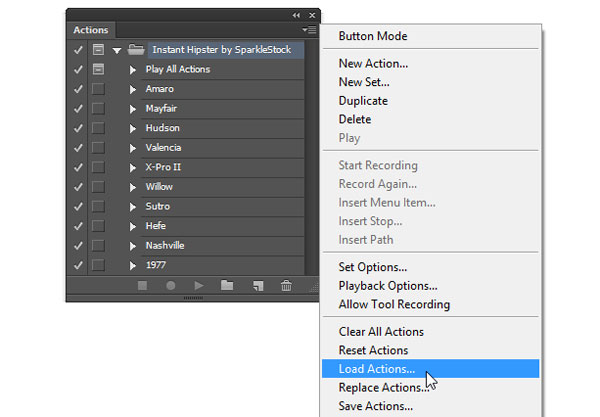Image resolution: width=600 pixels, height=417 pixels.
Task: Expand the 1977 action steps
Action: pos(132,265)
